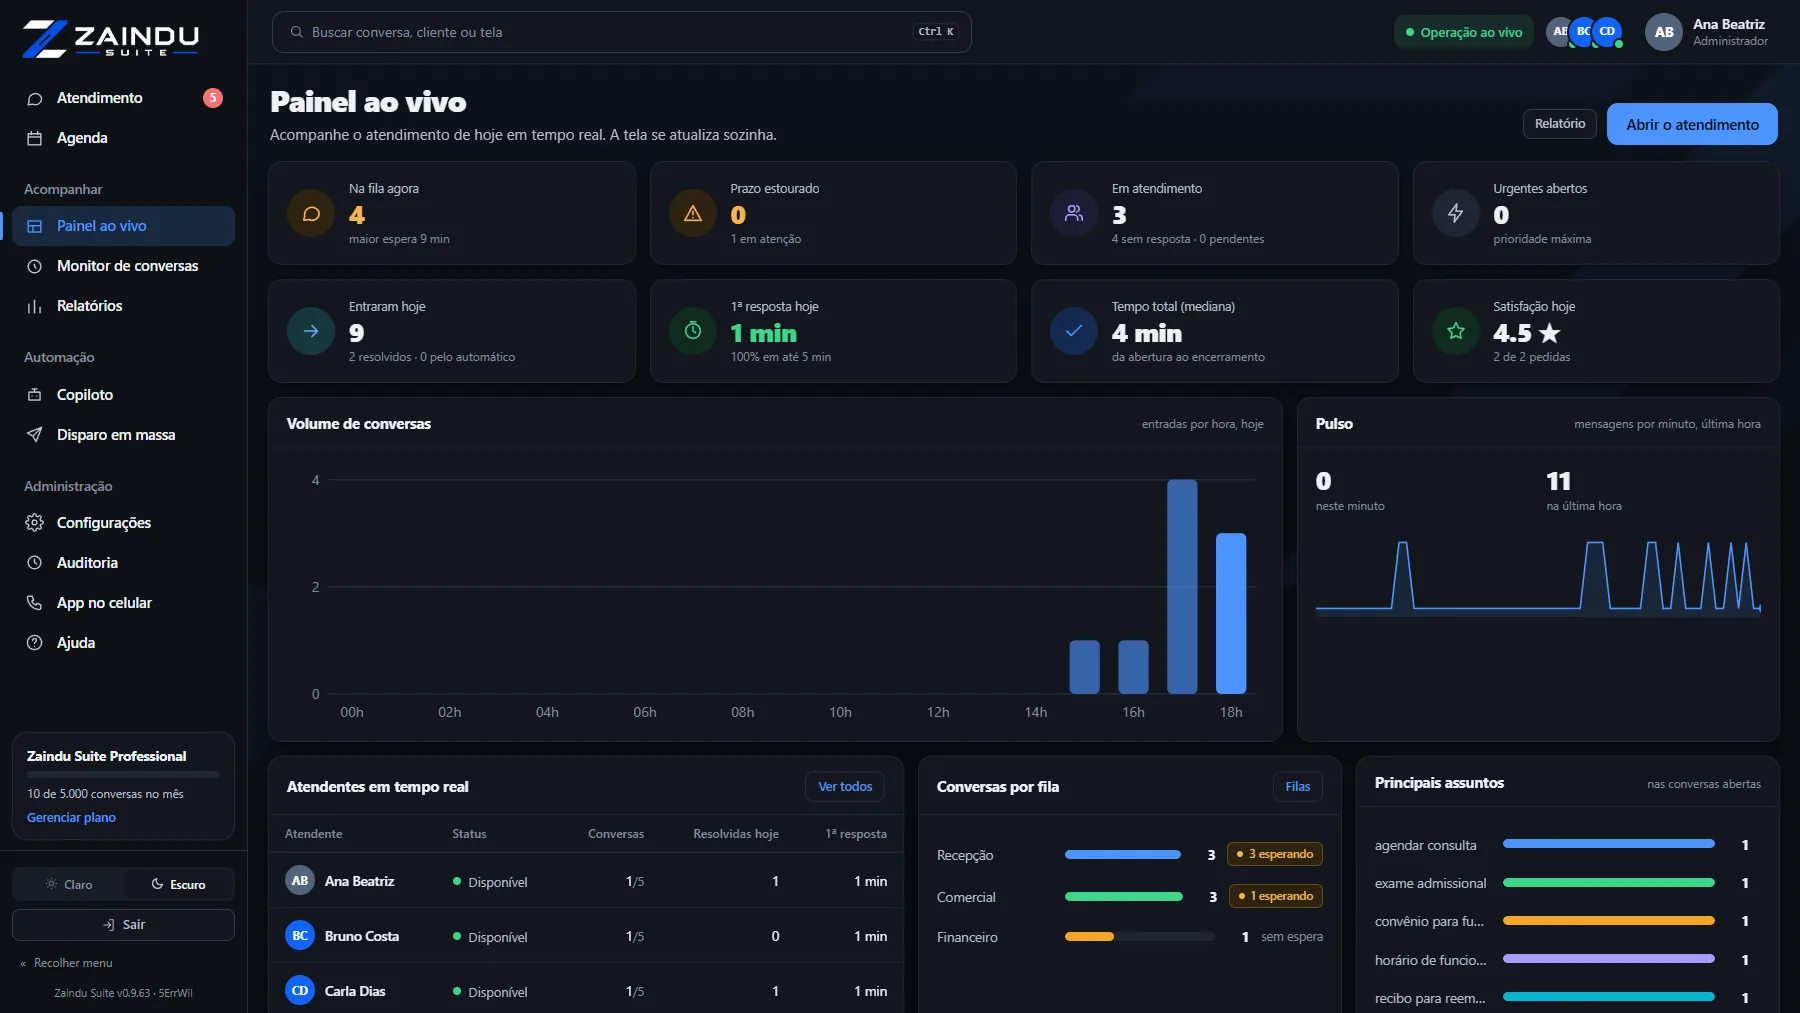Click the 1ª resposta hoje stopwatch icon
The width and height of the screenshot is (1800, 1013).
693,331
